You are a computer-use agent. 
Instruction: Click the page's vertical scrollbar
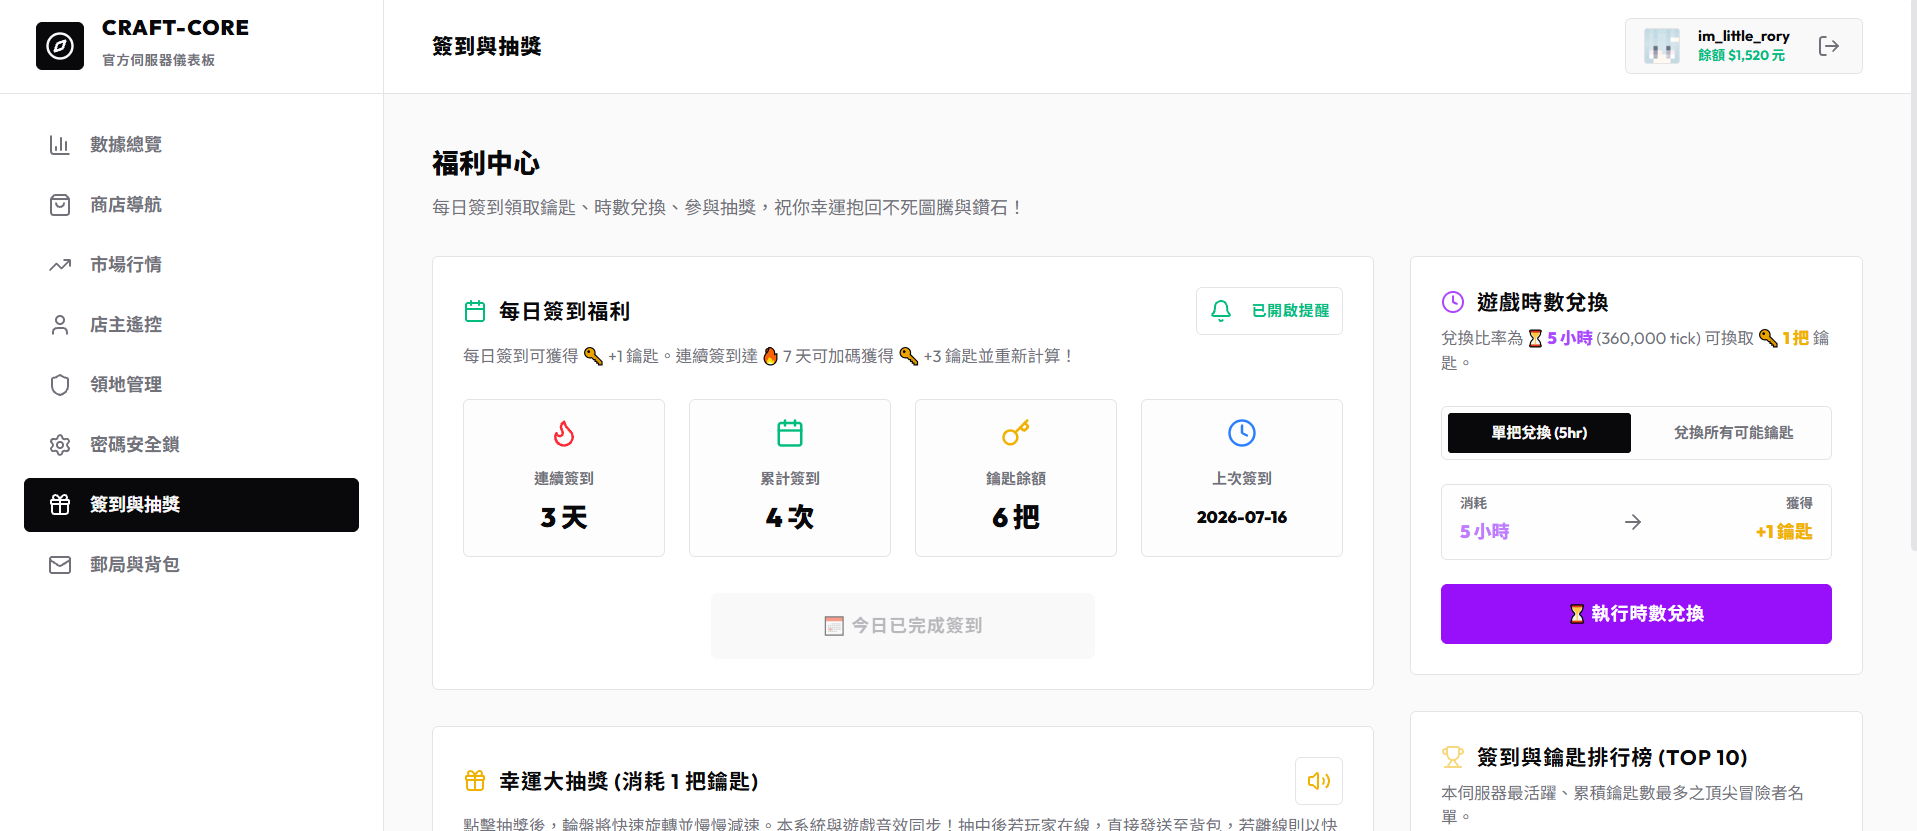tap(1913, 275)
